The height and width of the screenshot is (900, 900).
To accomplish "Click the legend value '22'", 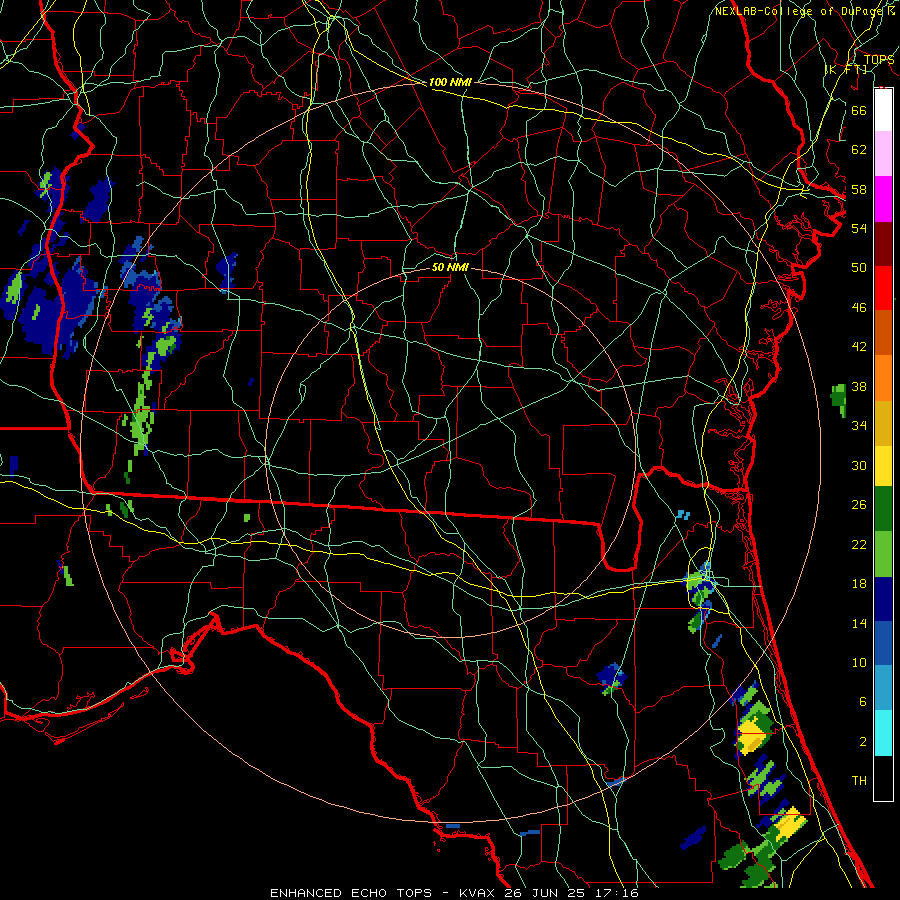I will 859,544.
